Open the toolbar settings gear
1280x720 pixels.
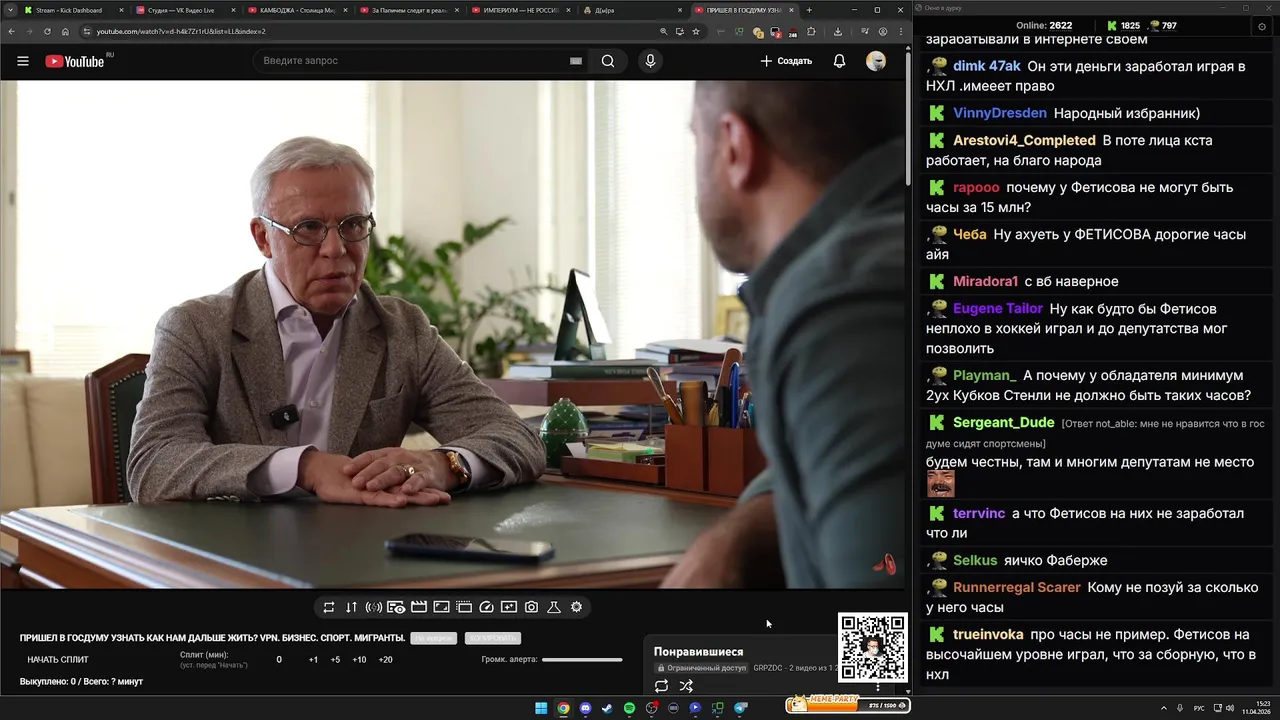tap(577, 607)
